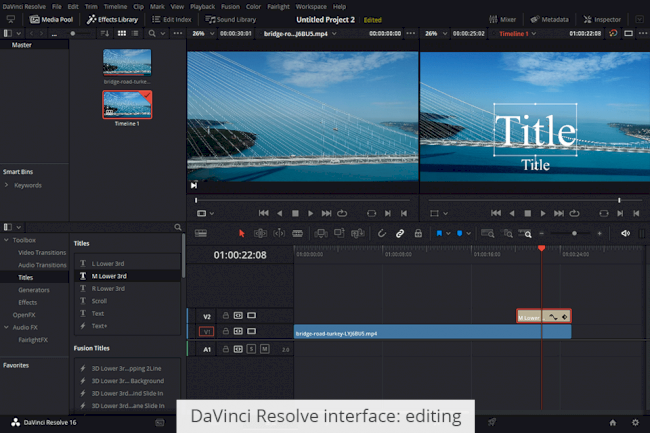Screen dimensions: 650x433
Task: Mute the A1 audio track
Action: click(264, 349)
